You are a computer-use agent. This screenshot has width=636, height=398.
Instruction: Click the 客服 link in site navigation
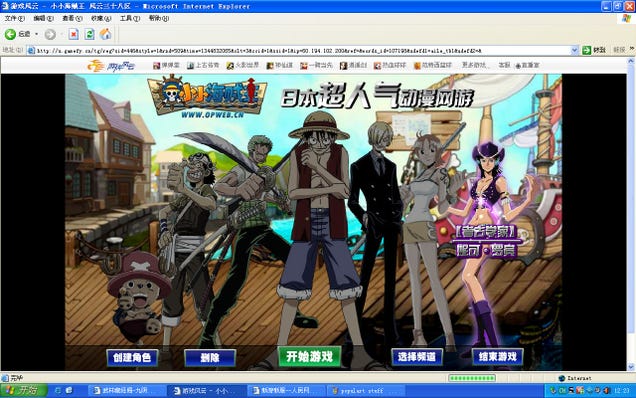click(x=504, y=65)
